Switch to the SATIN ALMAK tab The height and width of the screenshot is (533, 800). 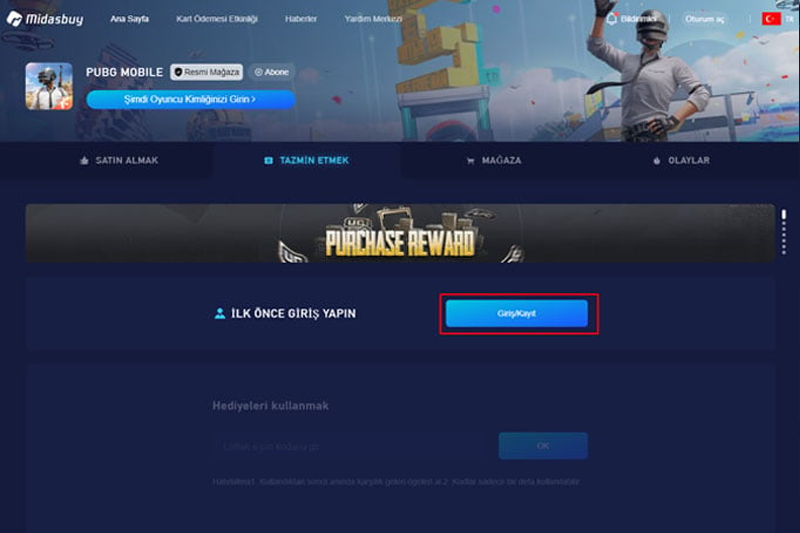(x=119, y=160)
